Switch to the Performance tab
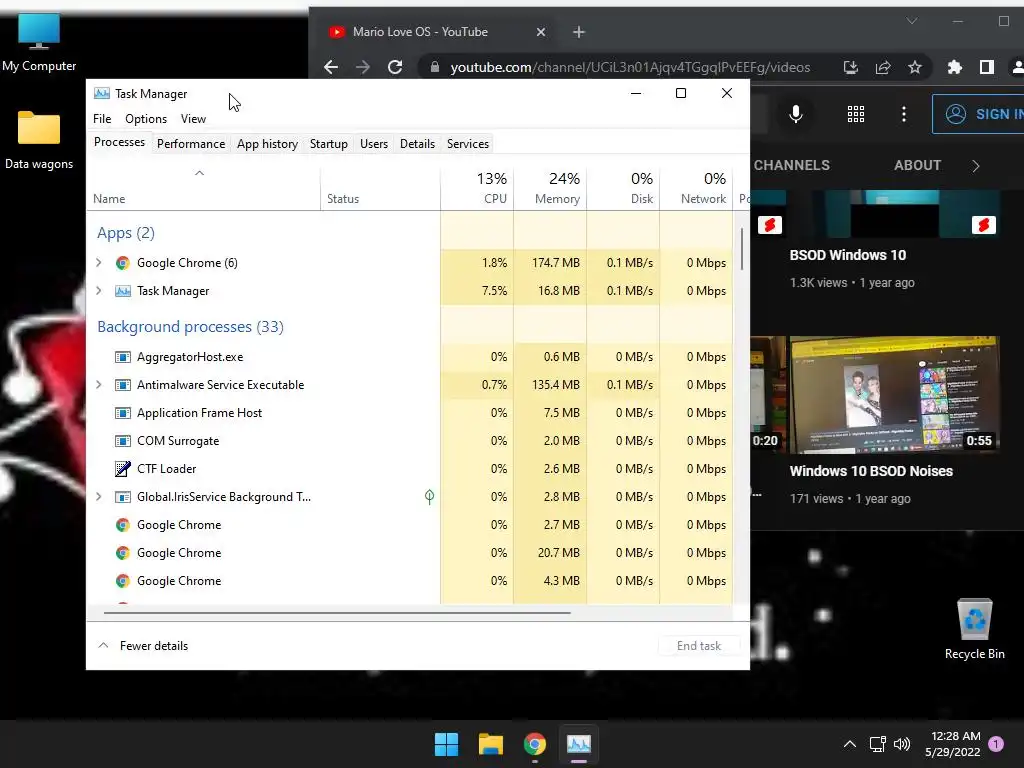Image resolution: width=1024 pixels, height=768 pixels. tap(191, 144)
